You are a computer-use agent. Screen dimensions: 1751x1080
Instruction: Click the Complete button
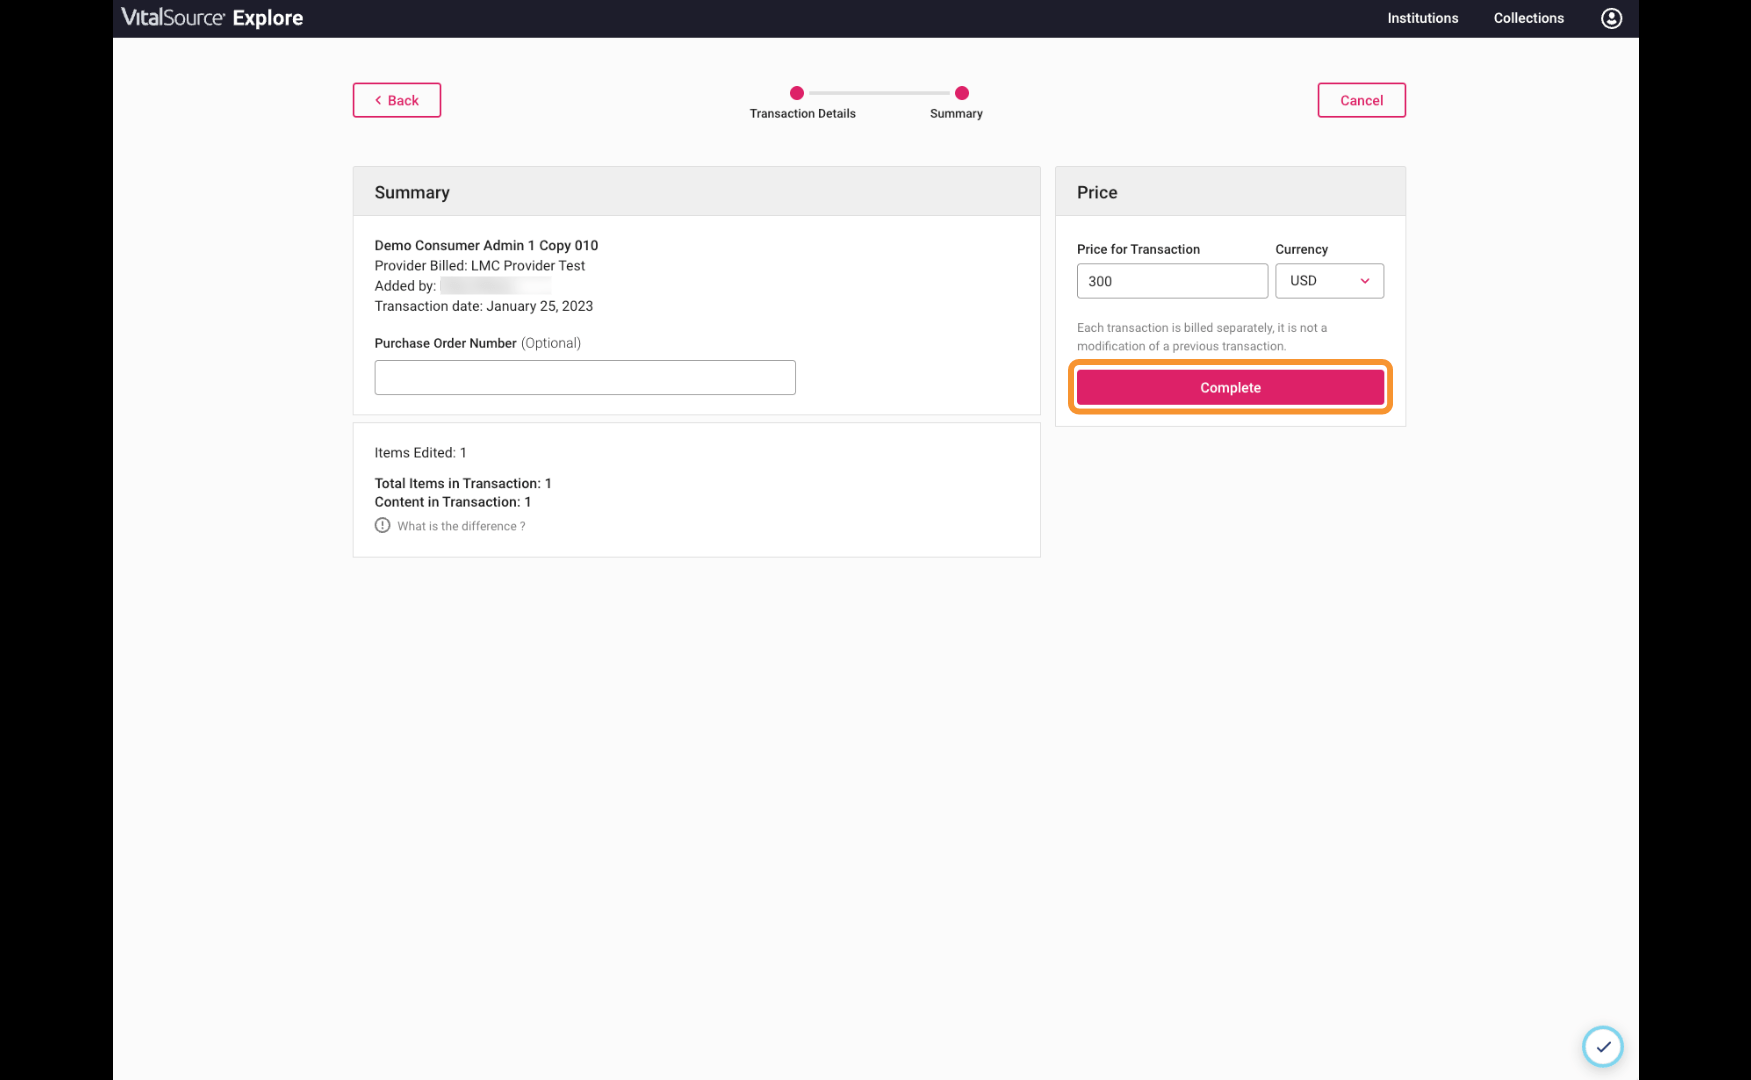(1230, 387)
